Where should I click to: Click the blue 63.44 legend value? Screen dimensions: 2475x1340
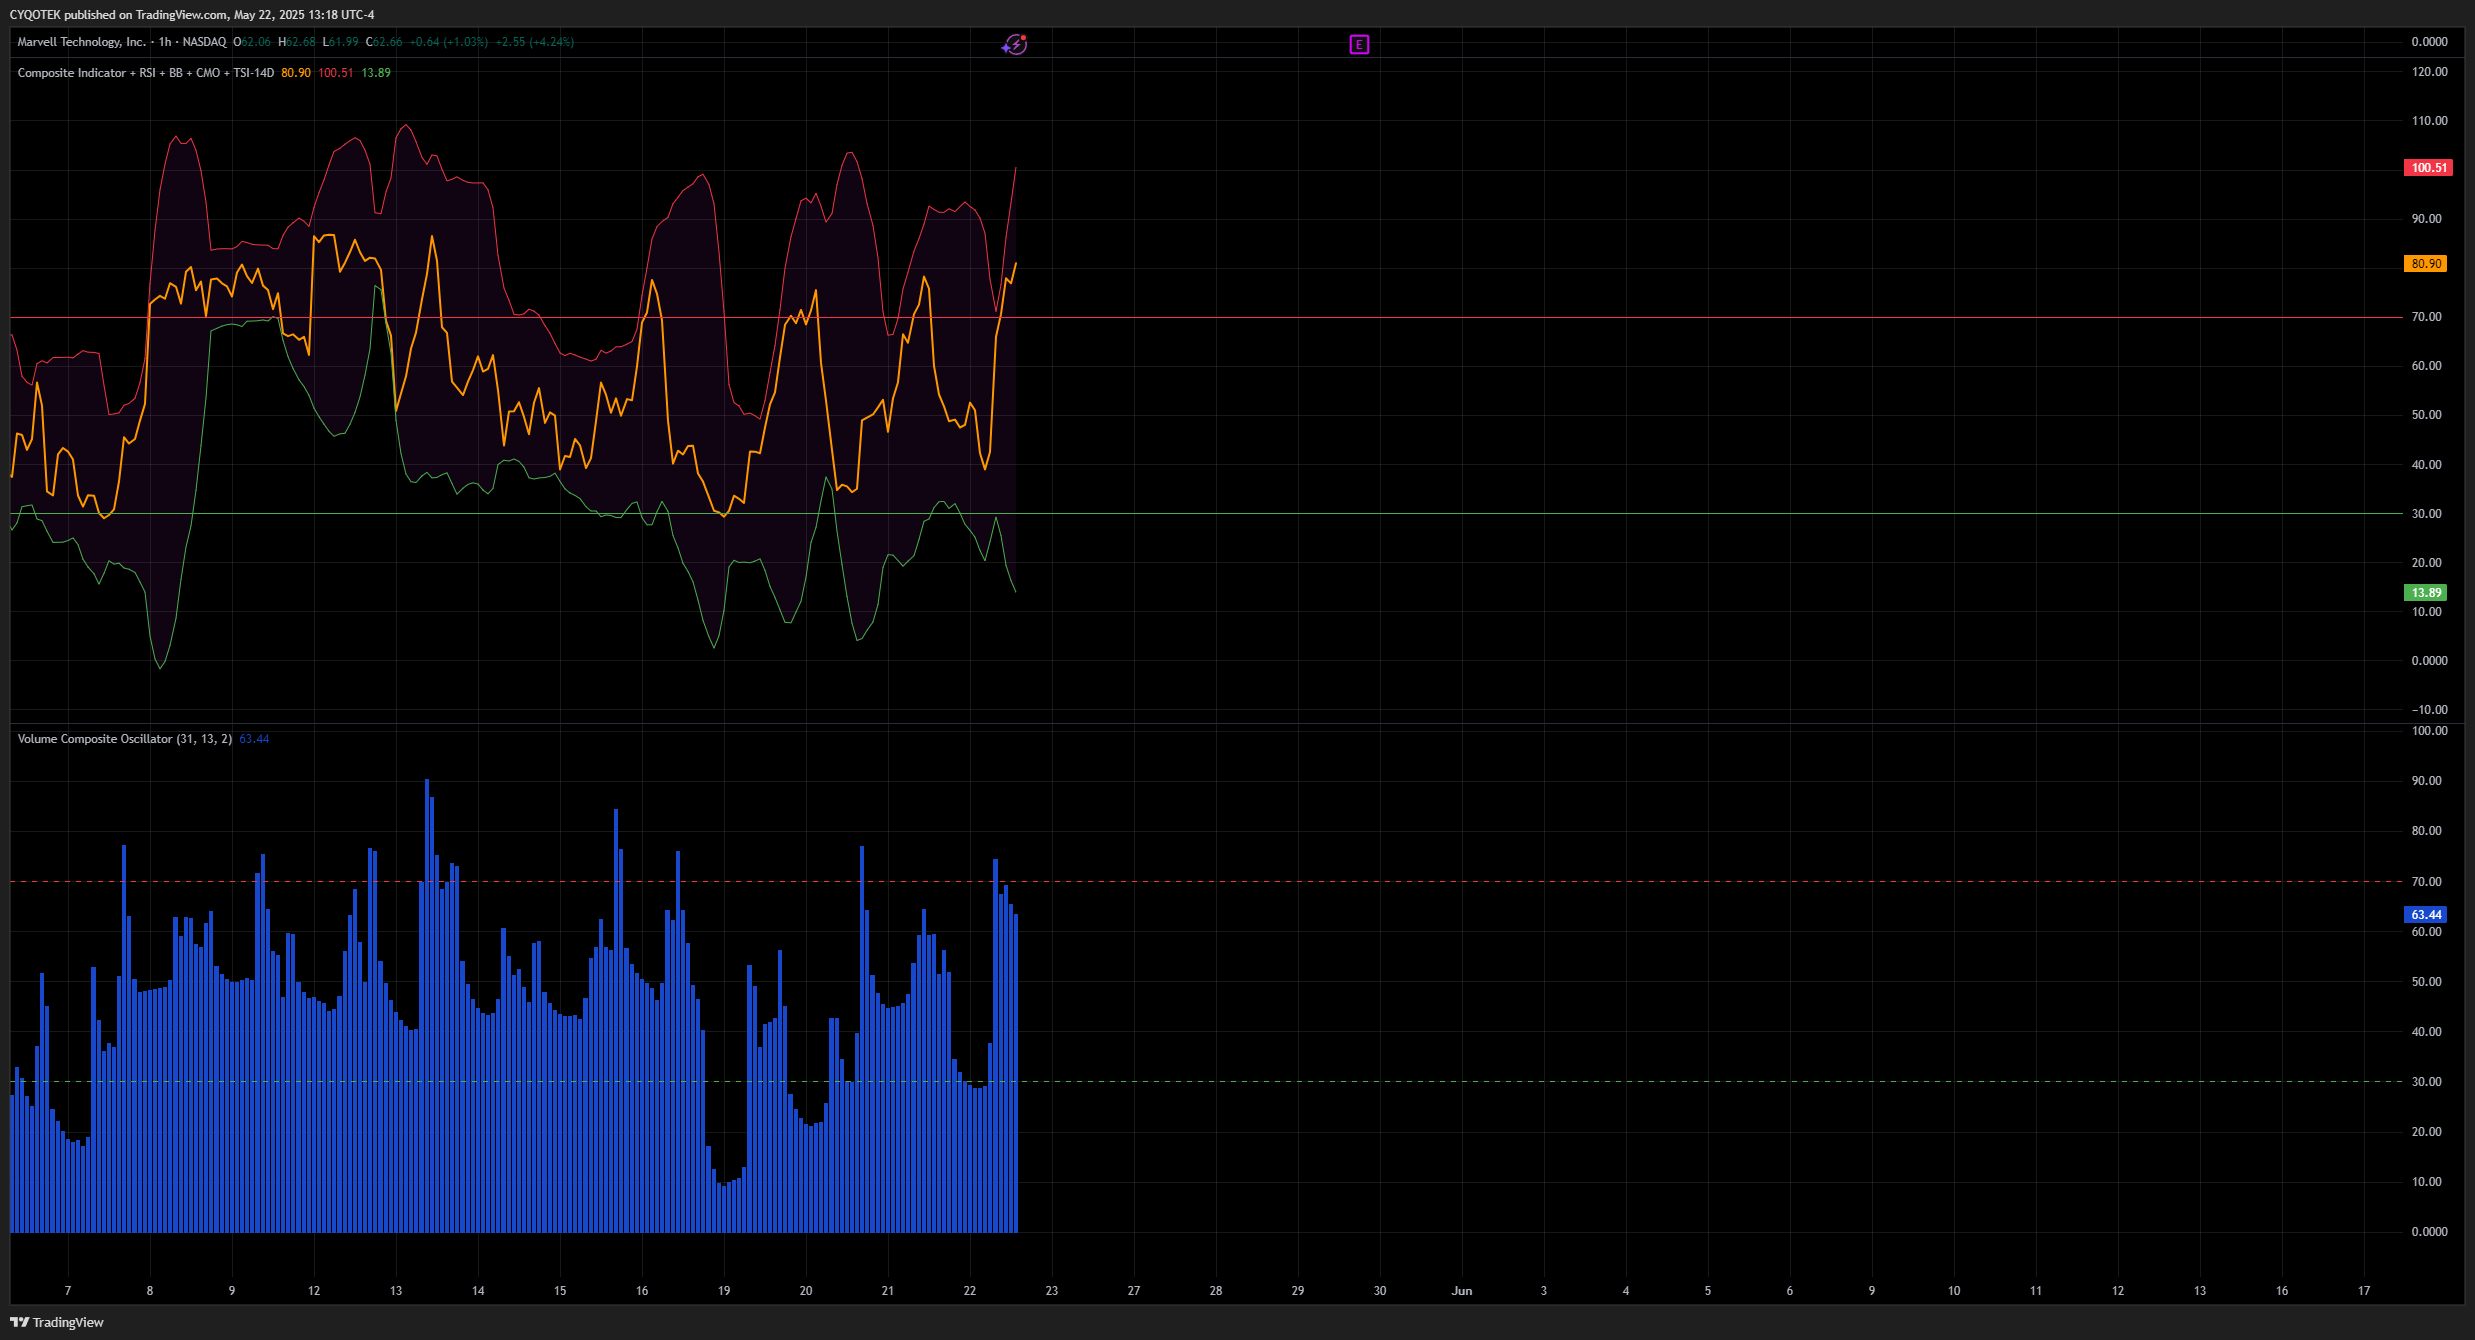[254, 739]
